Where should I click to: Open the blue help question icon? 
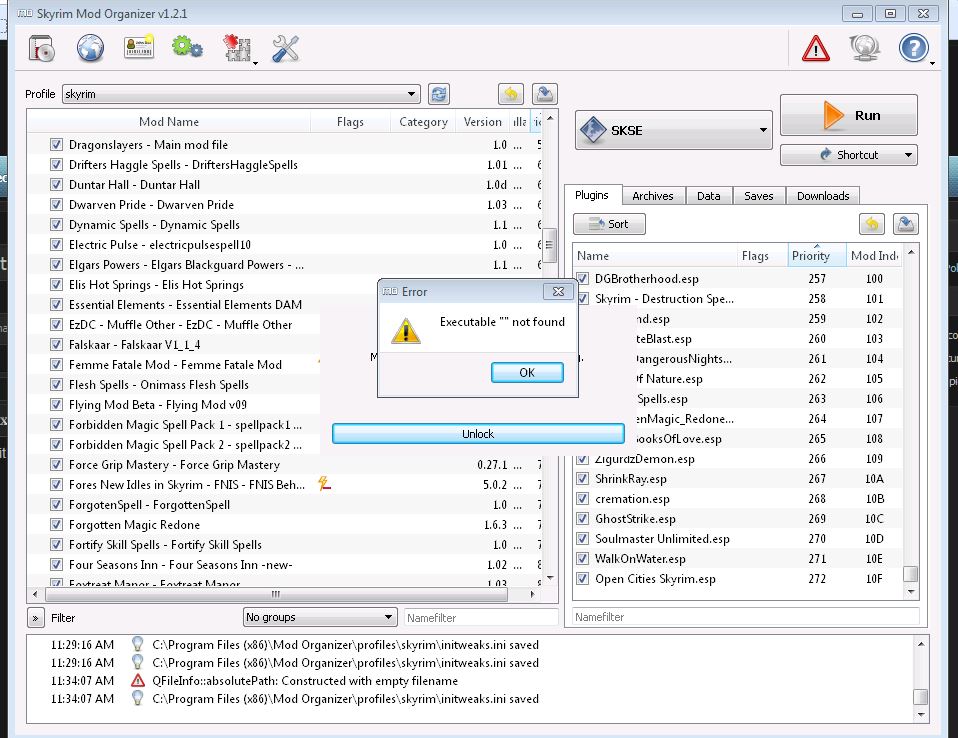(x=913, y=48)
